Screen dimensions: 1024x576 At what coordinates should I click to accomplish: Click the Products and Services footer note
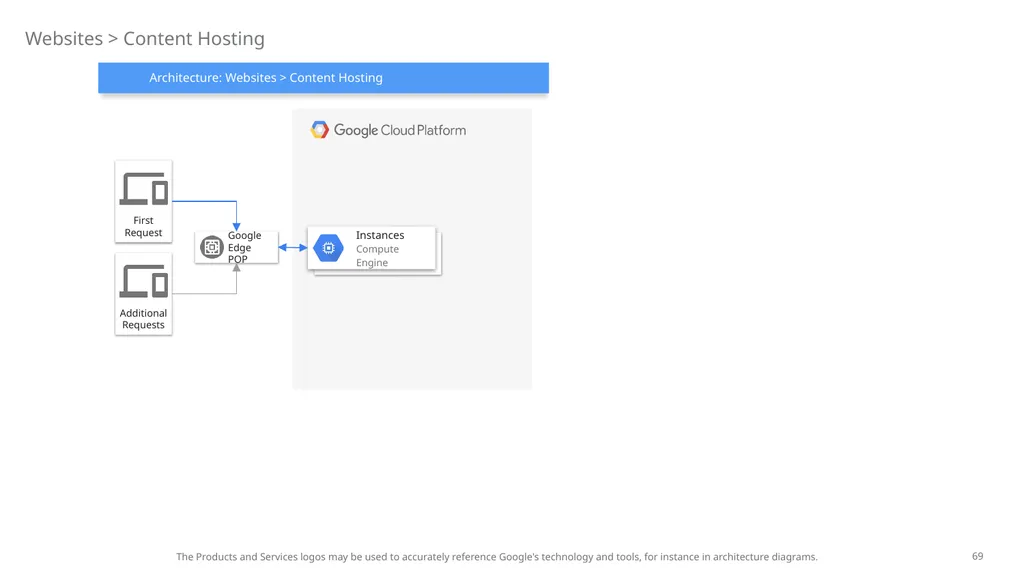[497, 557]
